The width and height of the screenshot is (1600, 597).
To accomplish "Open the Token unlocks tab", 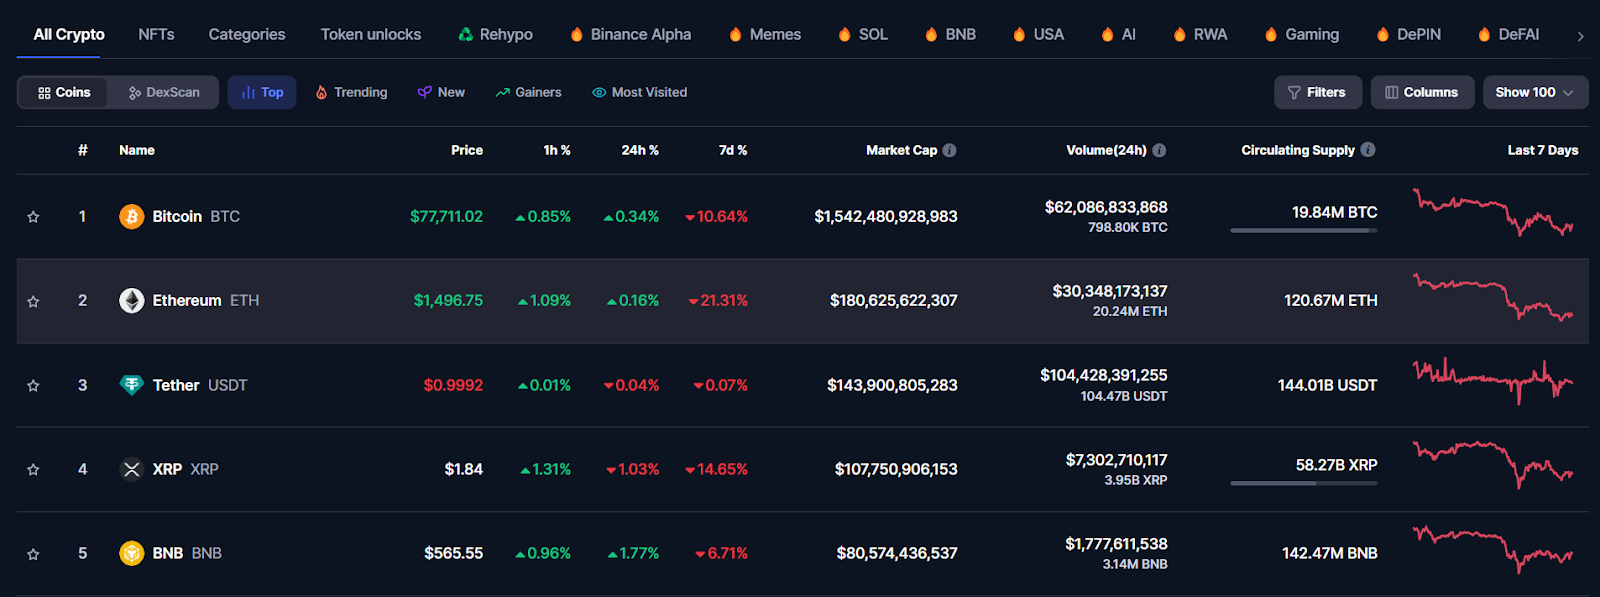I will 371,34.
